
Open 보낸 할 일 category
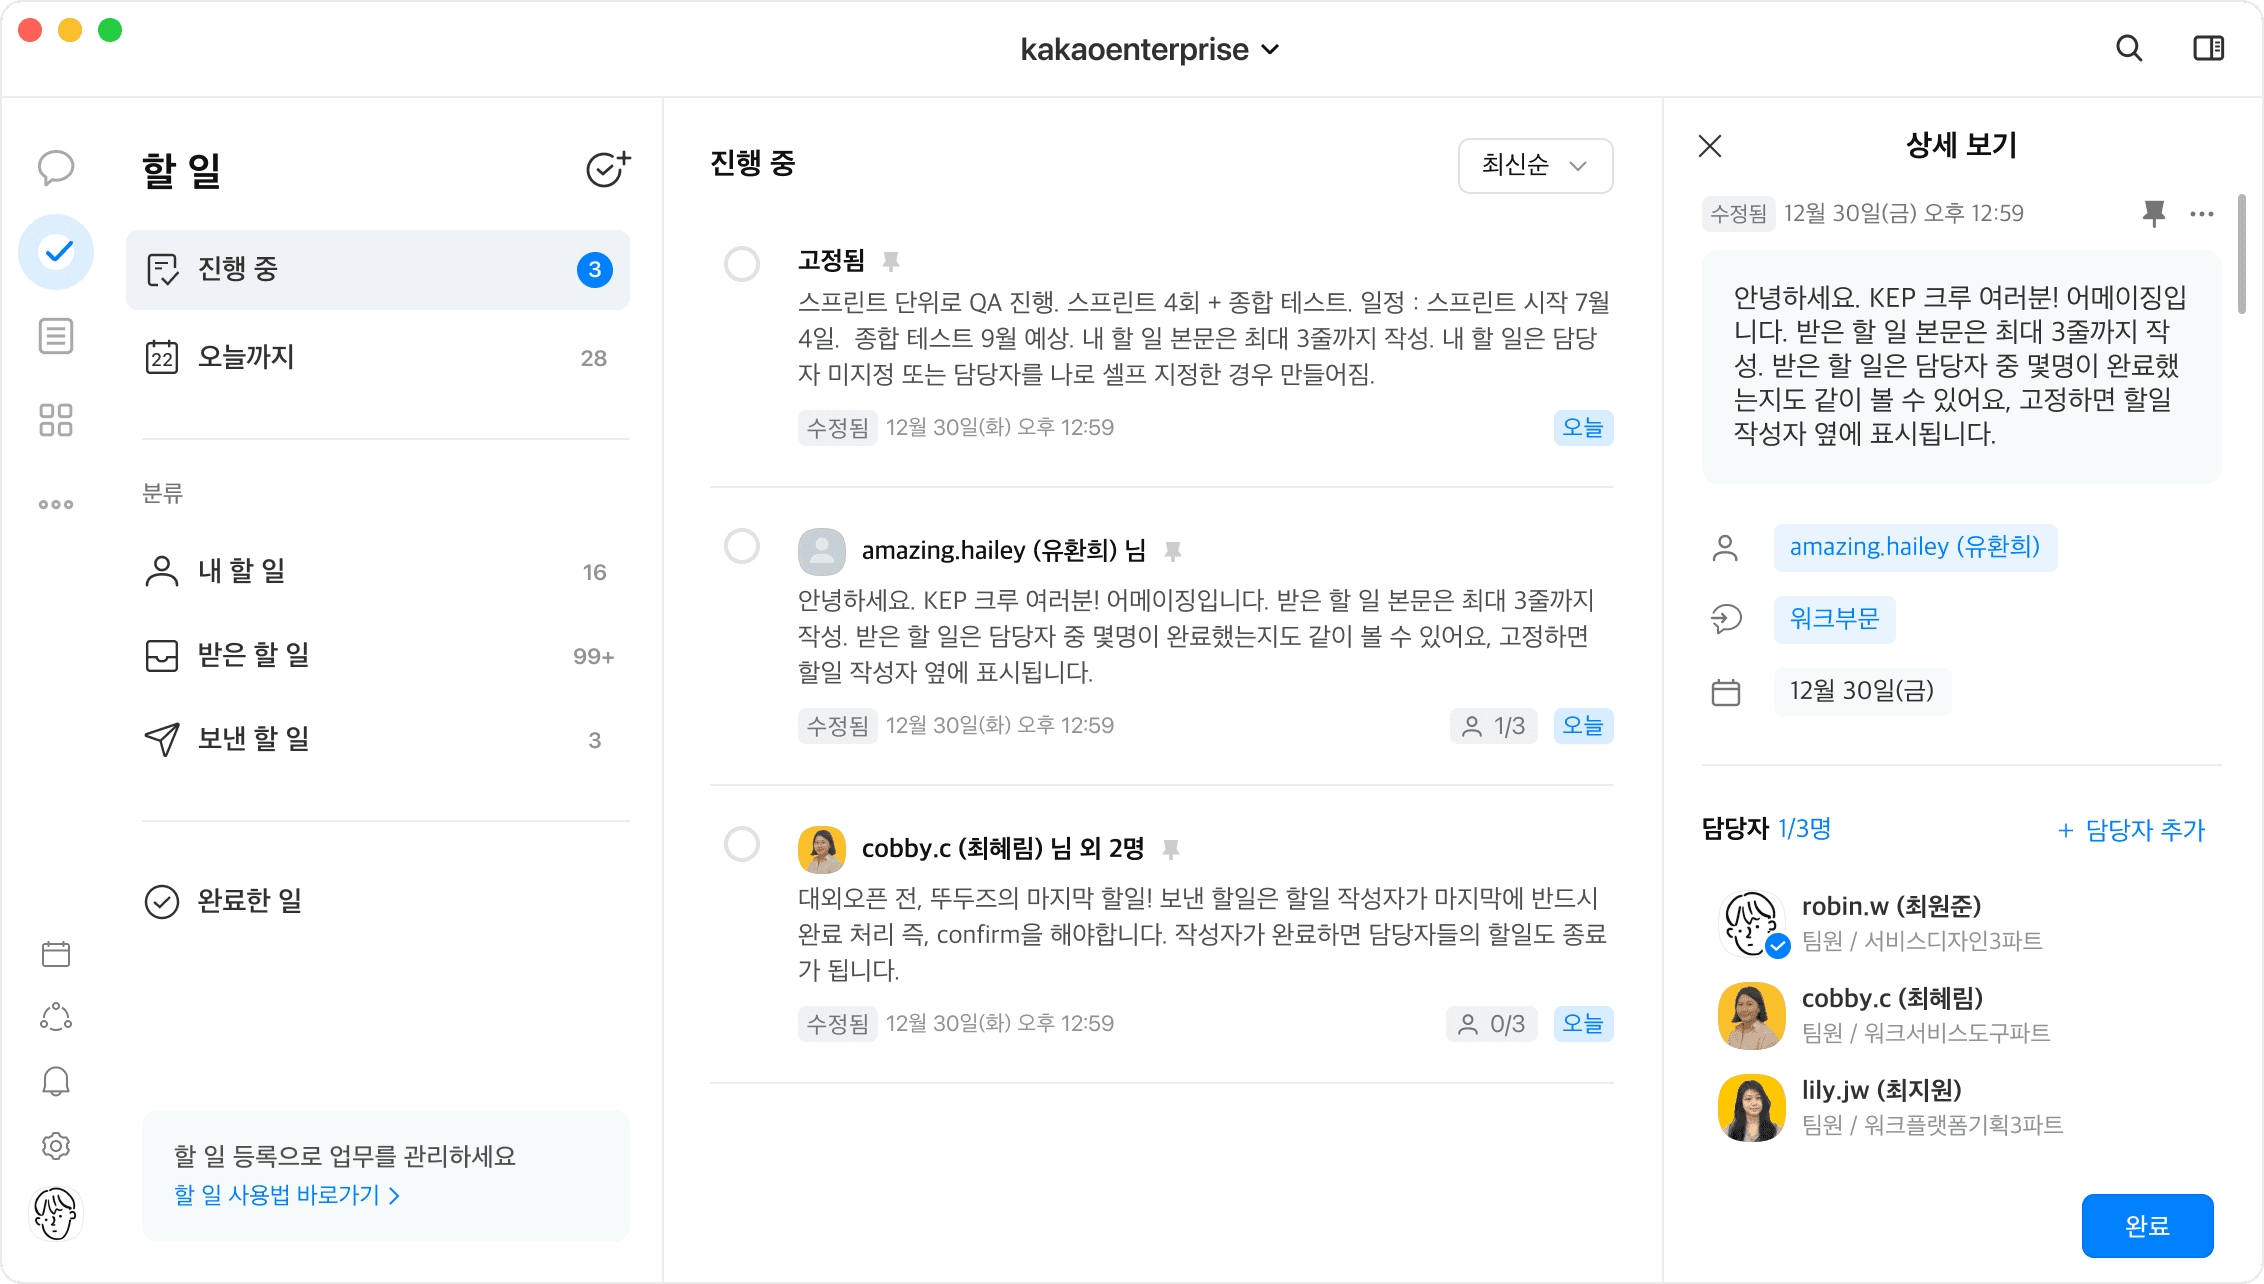(378, 739)
